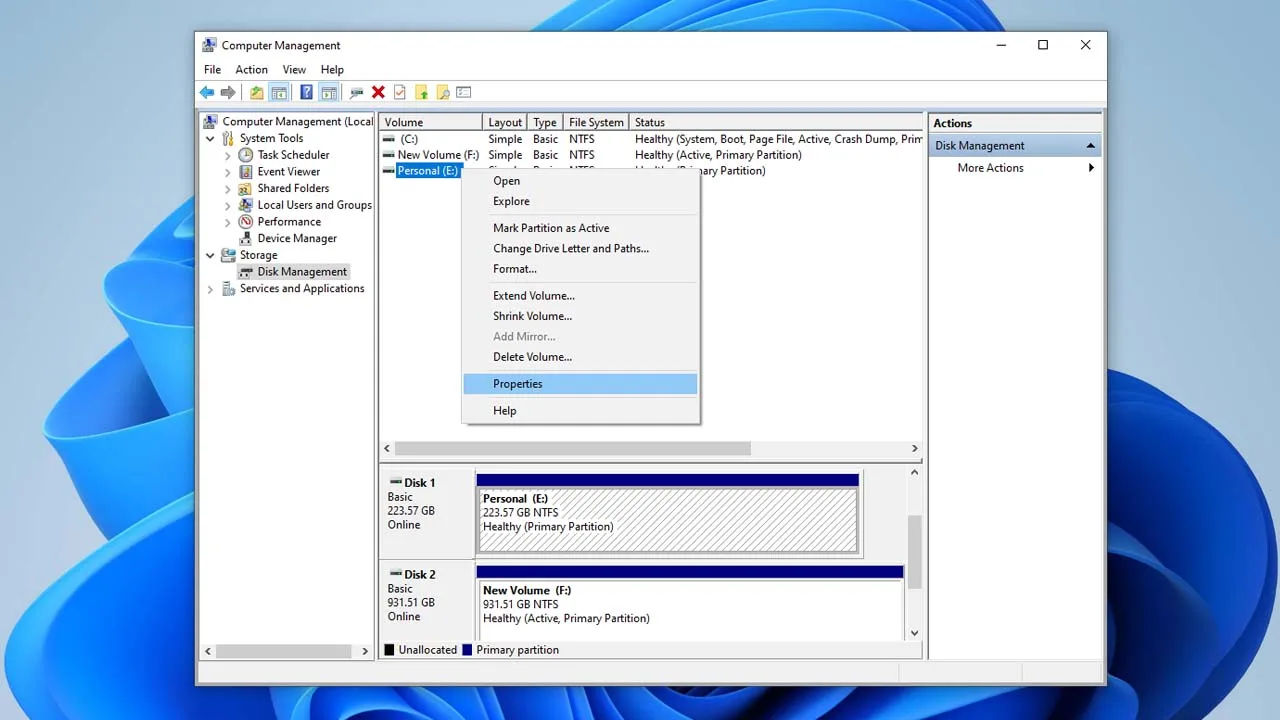Image resolution: width=1280 pixels, height=720 pixels.
Task: Sort by the Layout column header
Action: coord(505,122)
